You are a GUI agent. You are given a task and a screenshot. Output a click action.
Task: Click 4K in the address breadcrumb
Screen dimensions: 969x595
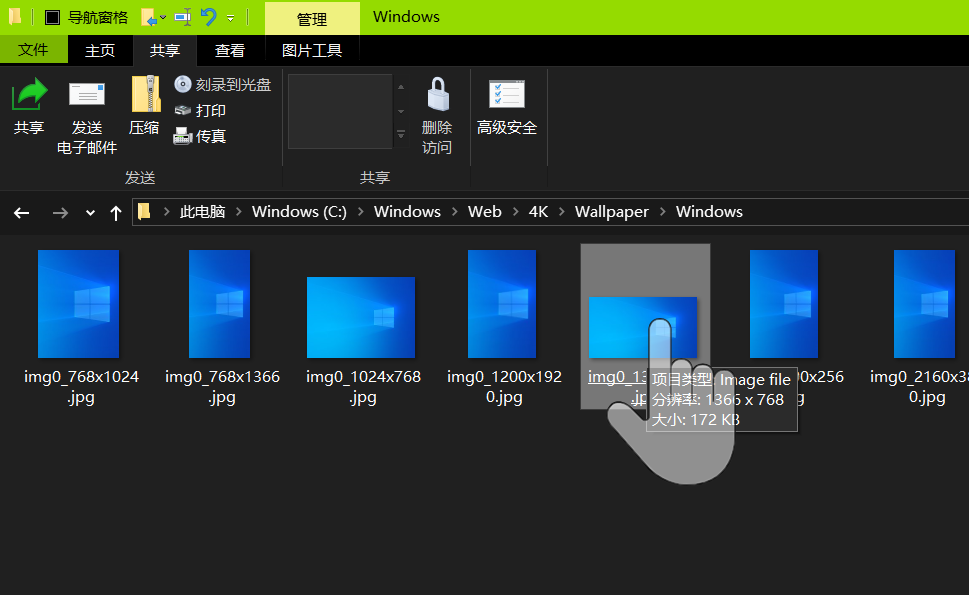pos(538,212)
